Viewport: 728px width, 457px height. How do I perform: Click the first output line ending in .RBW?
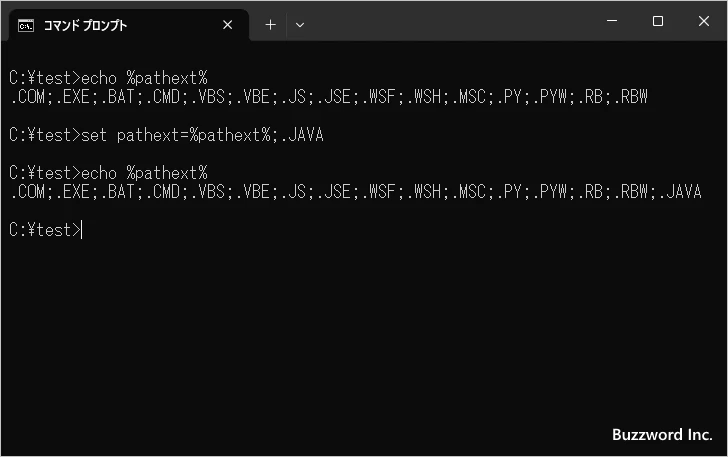click(x=328, y=97)
